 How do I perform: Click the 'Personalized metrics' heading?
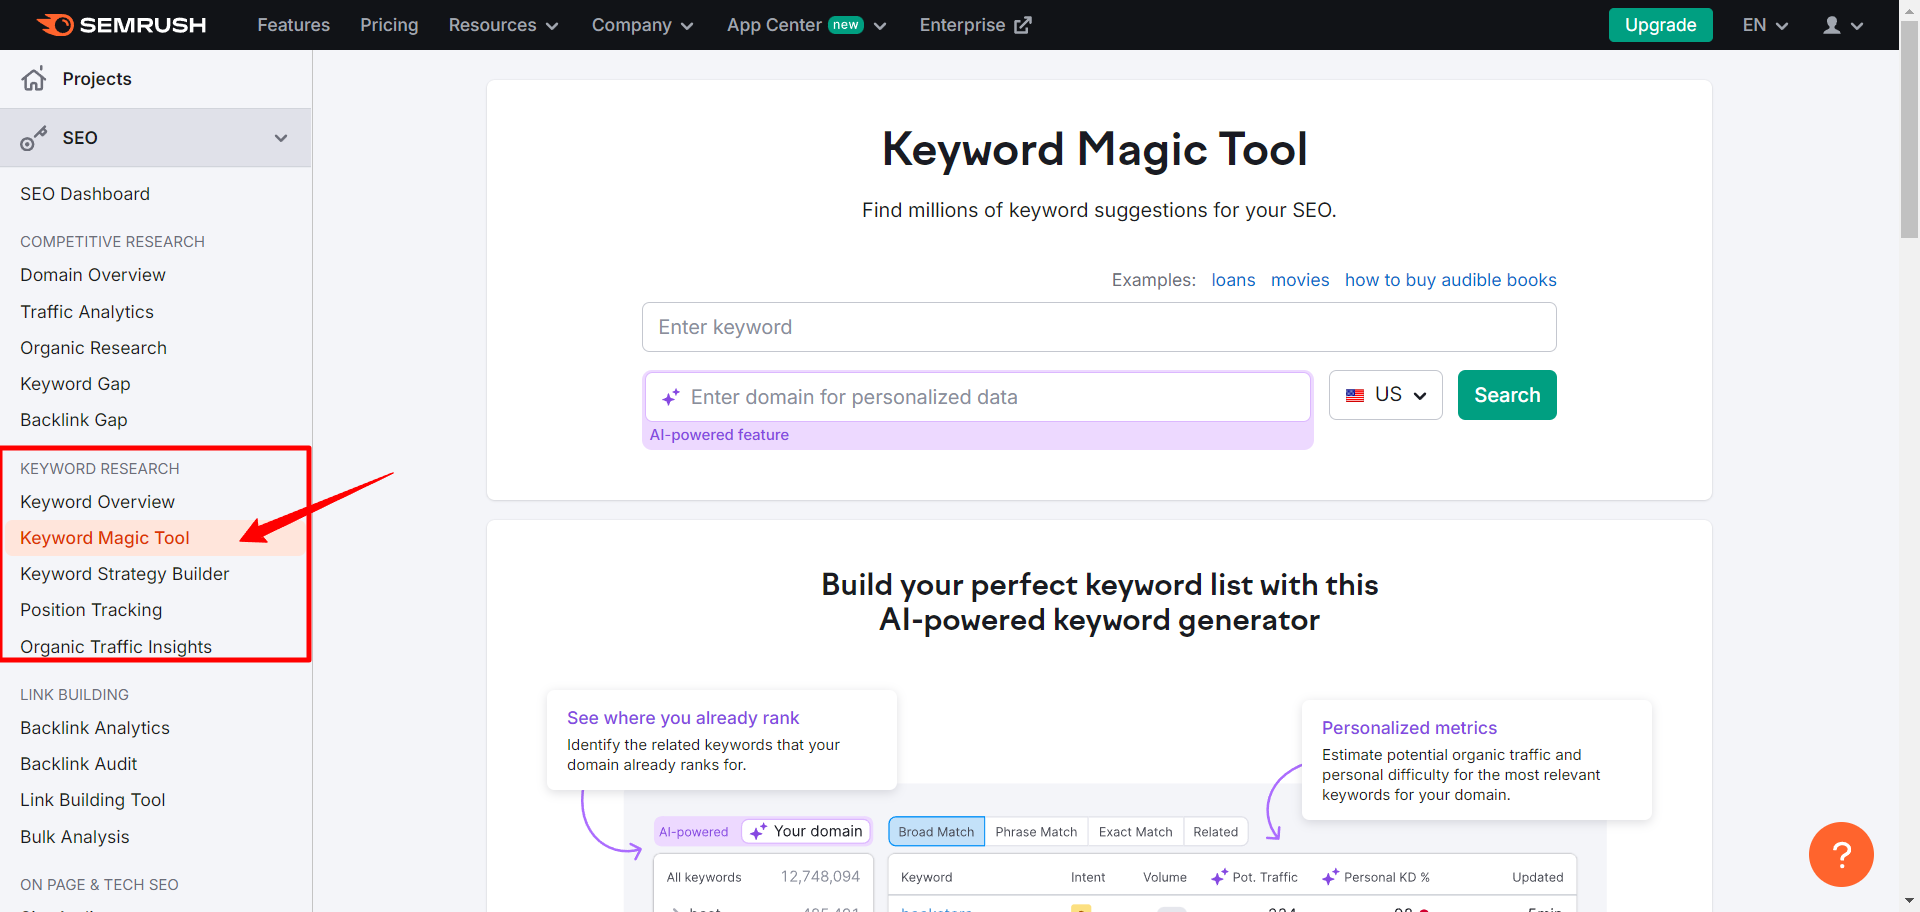pyautogui.click(x=1409, y=728)
